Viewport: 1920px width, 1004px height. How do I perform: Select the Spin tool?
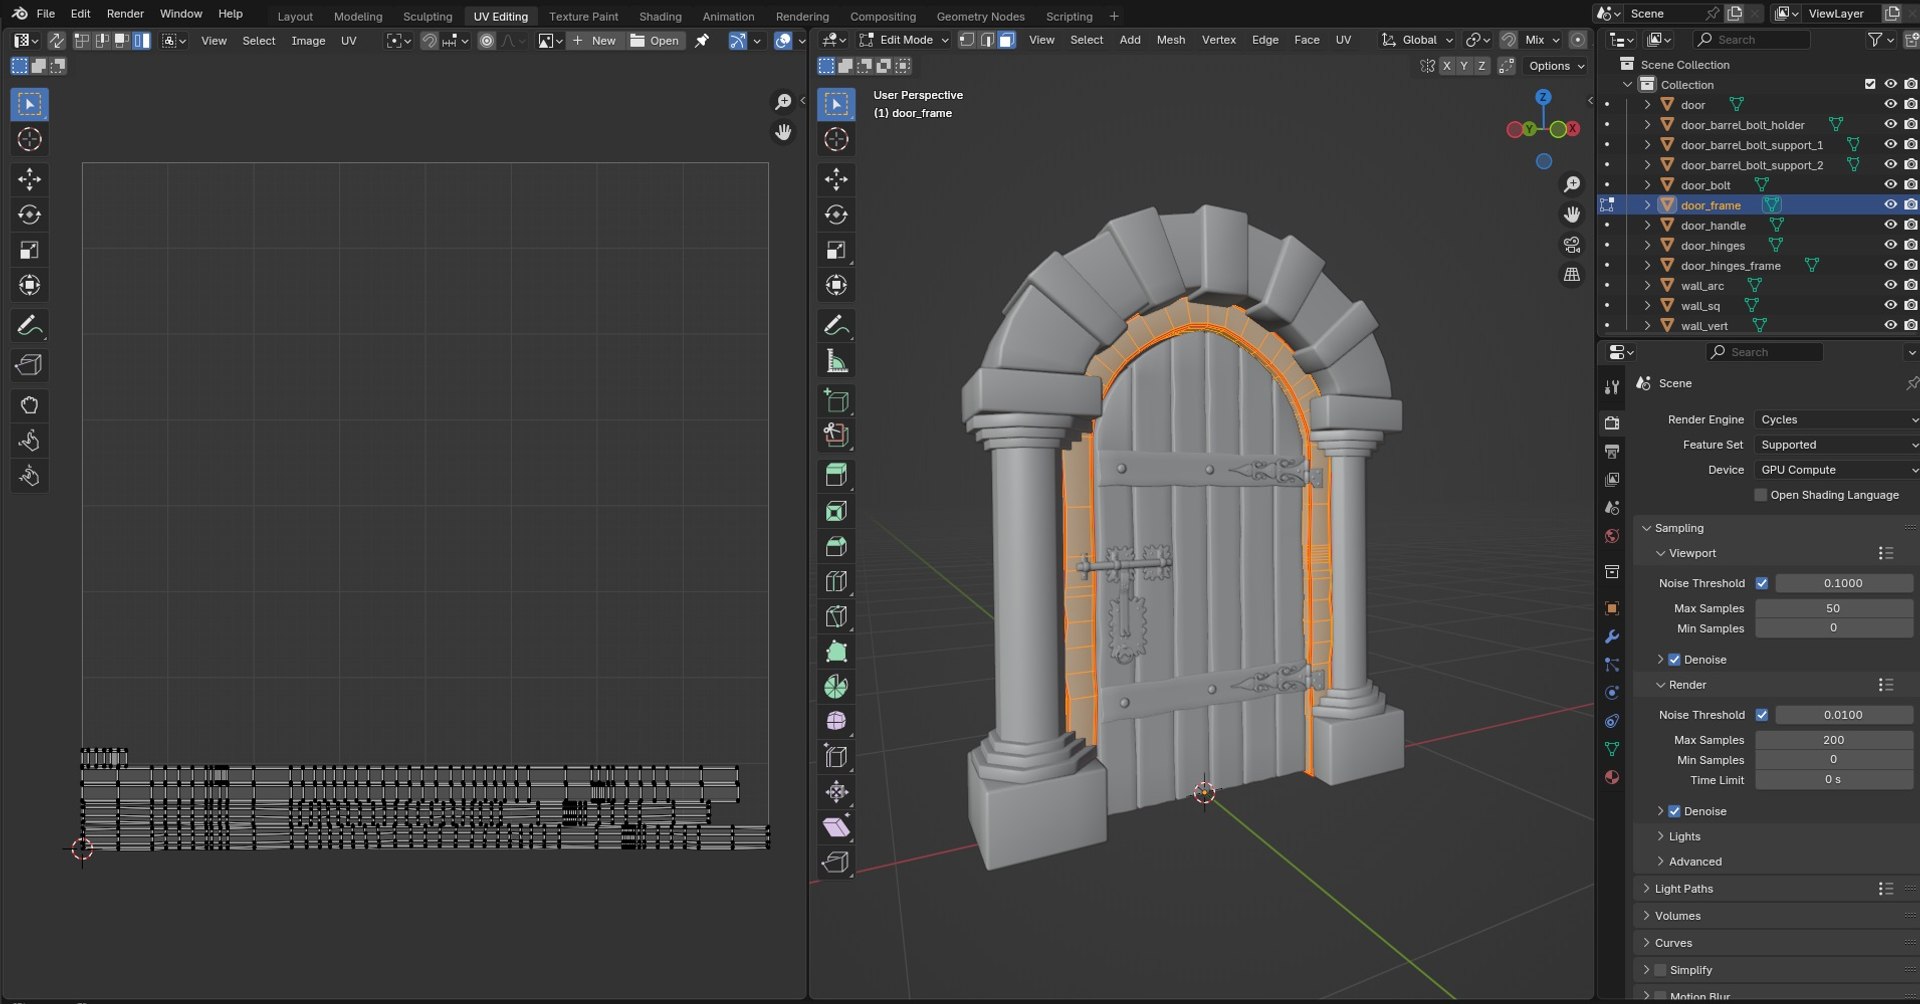pyautogui.click(x=836, y=686)
